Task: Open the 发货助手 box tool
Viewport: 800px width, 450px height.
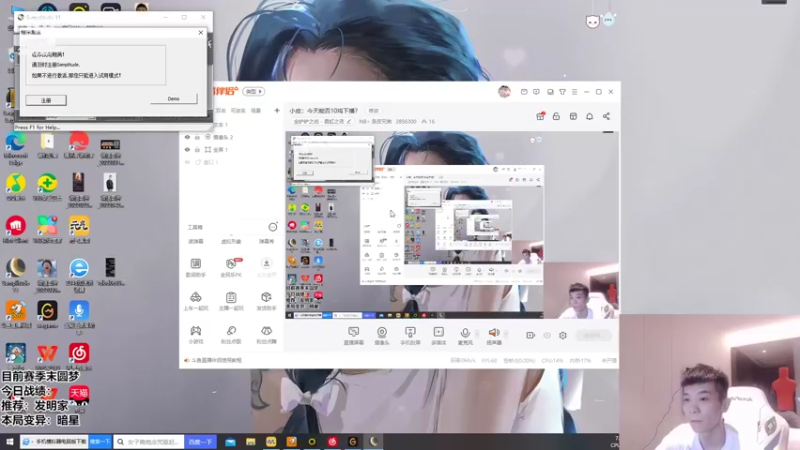Action: (266, 301)
